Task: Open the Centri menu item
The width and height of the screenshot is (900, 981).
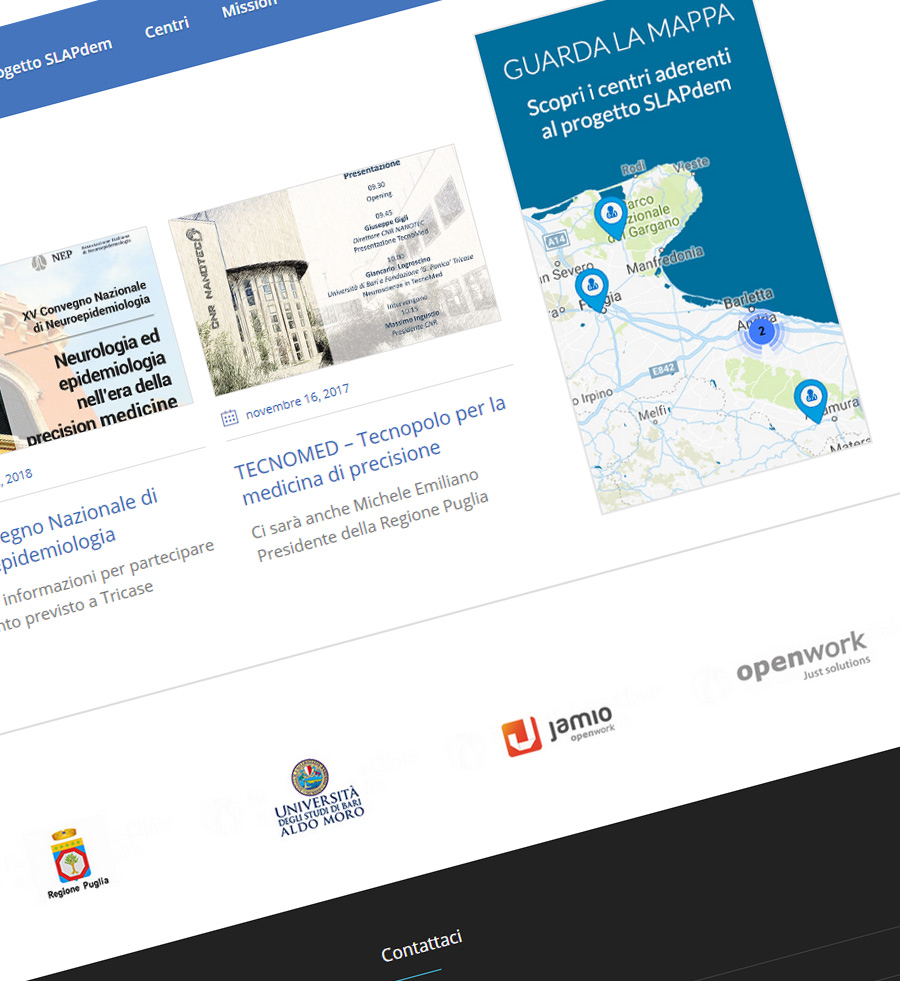Action: coord(166,27)
